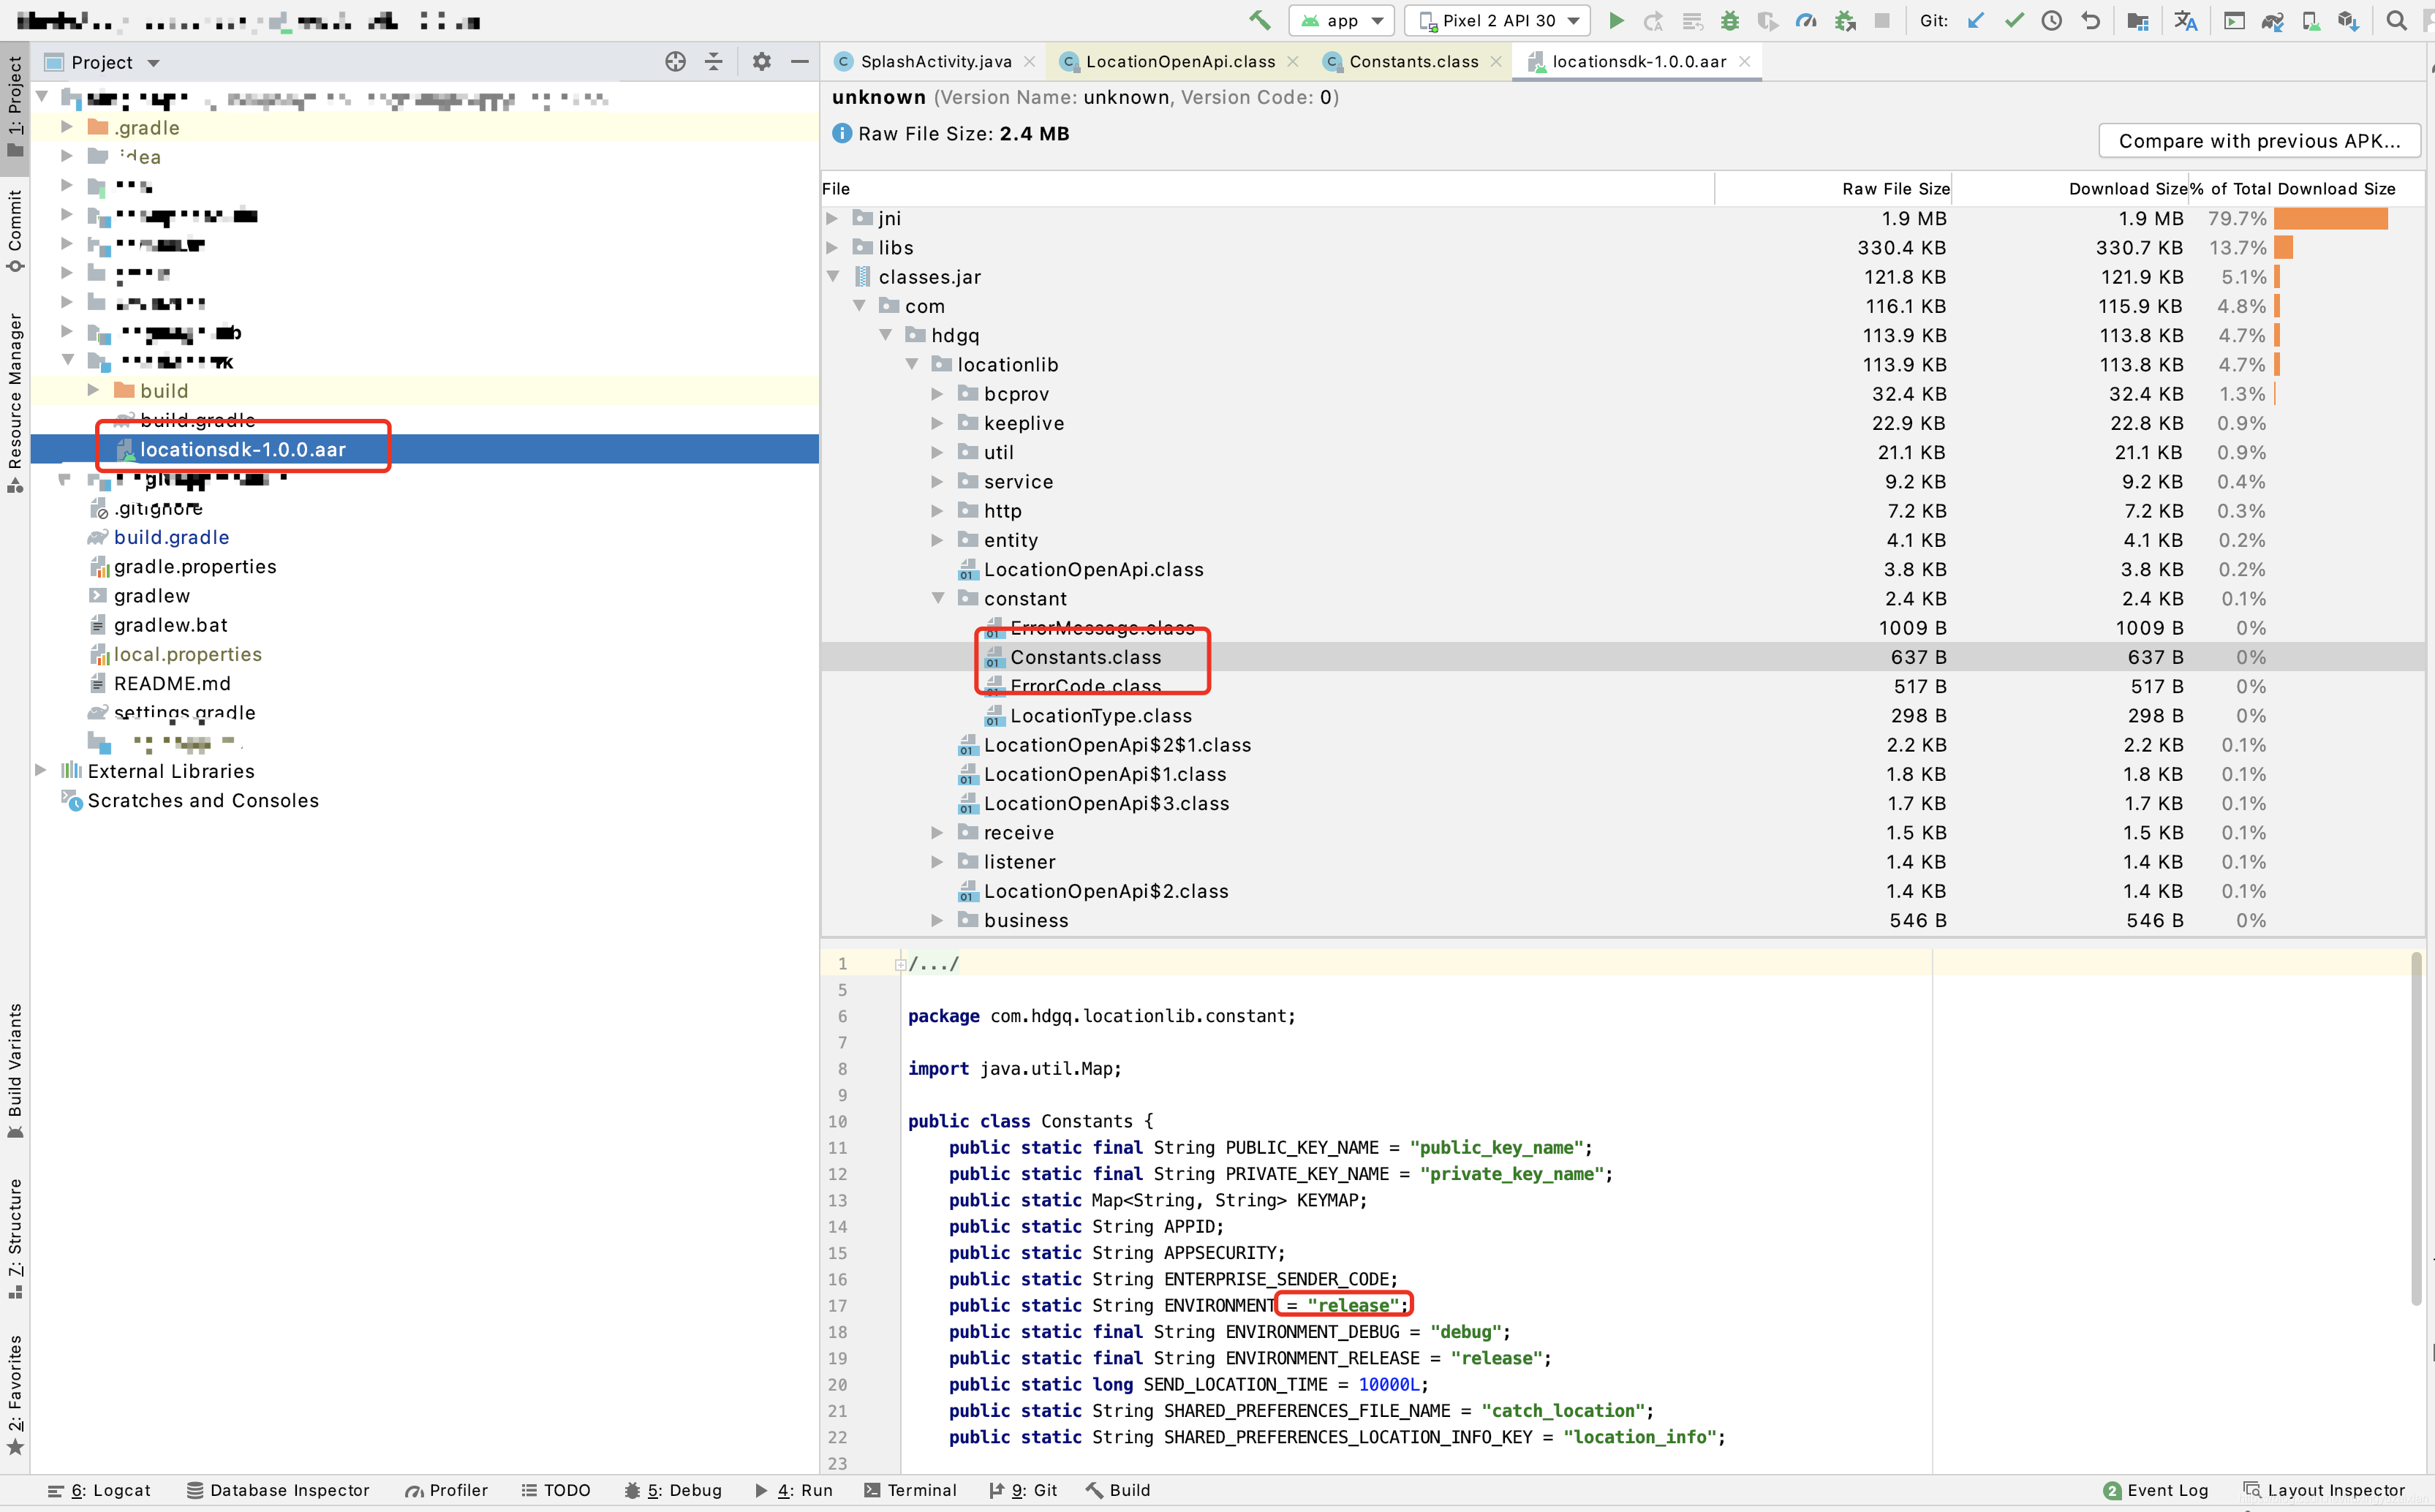Select gradle.properties in the project tree

[x=195, y=566]
